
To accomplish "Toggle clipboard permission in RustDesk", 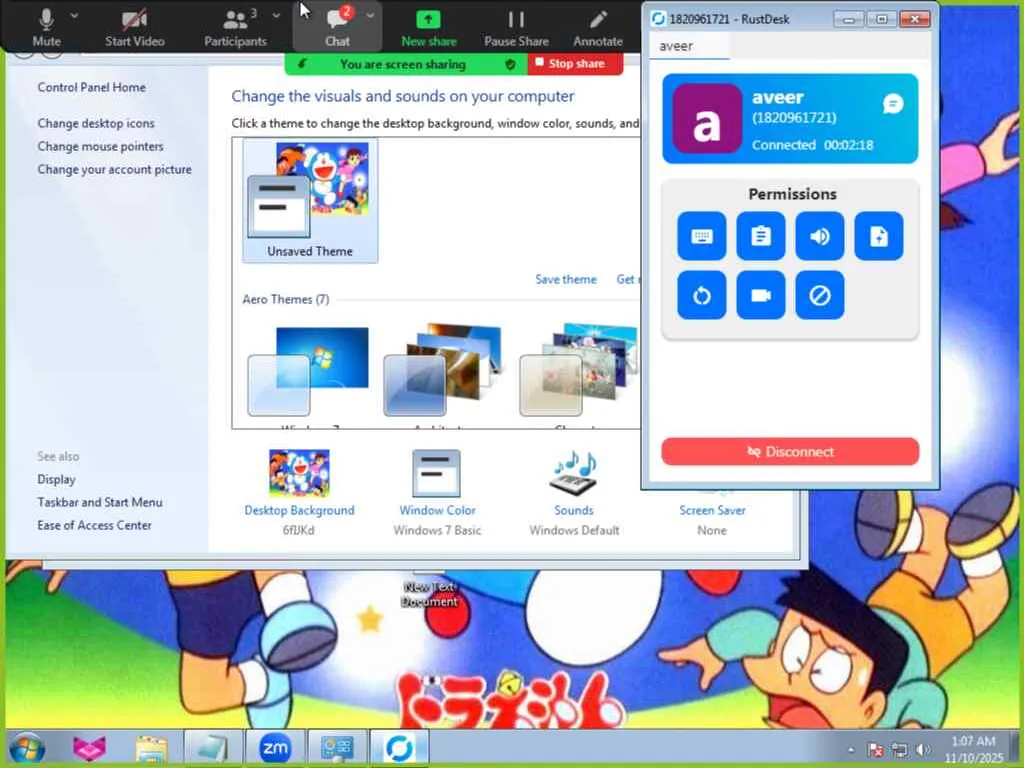I will [x=760, y=236].
